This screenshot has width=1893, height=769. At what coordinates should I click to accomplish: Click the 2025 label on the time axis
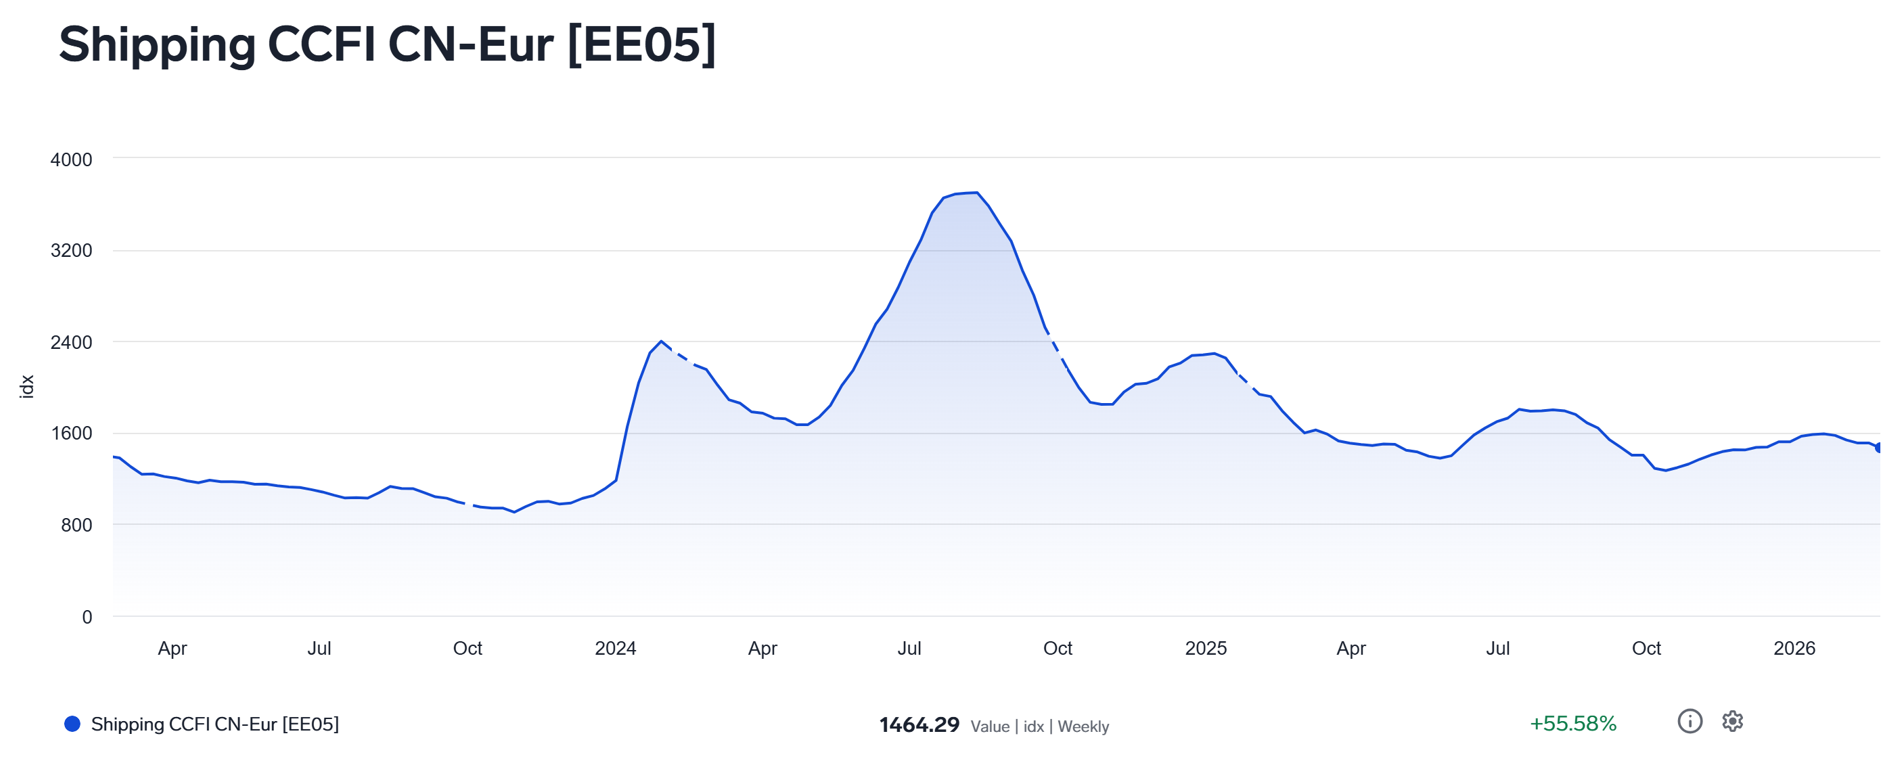click(1205, 648)
